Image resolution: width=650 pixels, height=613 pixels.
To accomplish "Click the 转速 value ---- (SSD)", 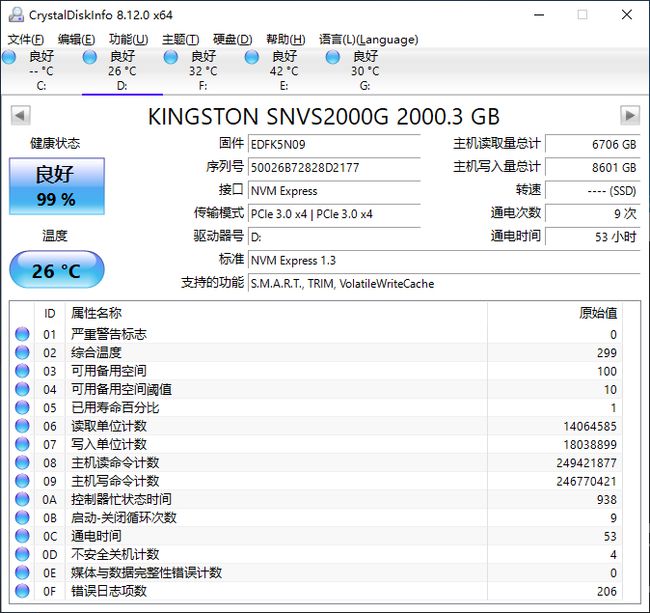I will click(593, 191).
